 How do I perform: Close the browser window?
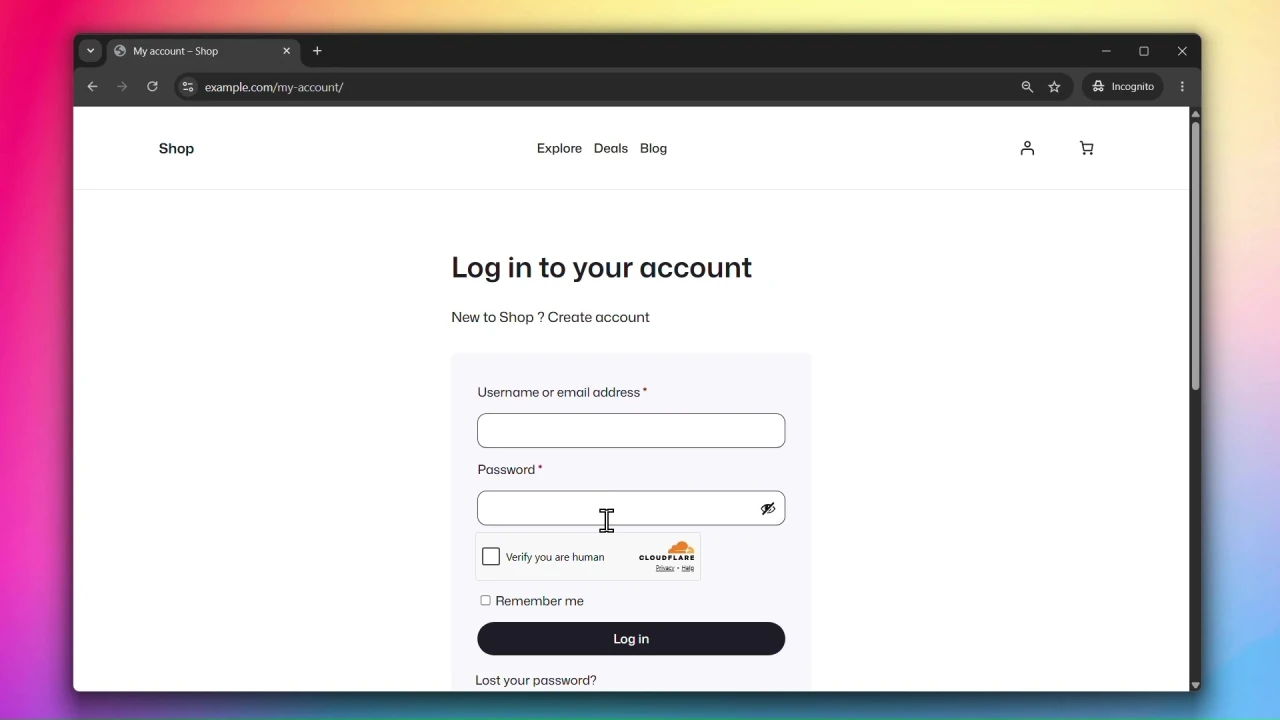pos(1183,51)
